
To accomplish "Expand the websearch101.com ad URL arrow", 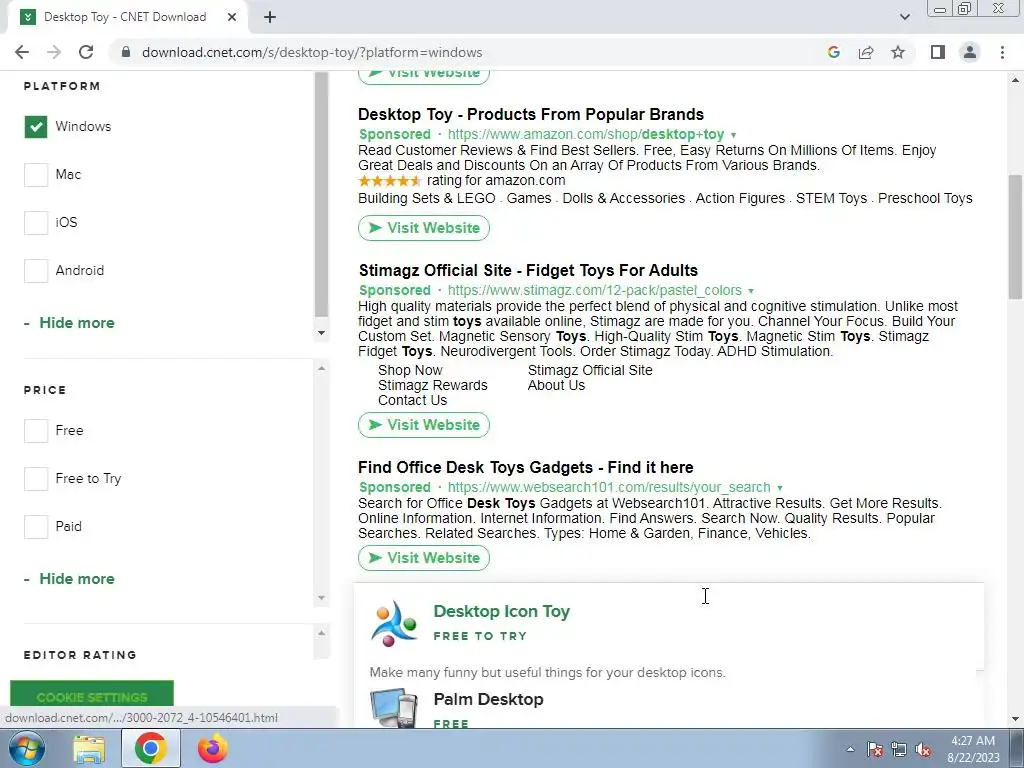I will 780,488.
